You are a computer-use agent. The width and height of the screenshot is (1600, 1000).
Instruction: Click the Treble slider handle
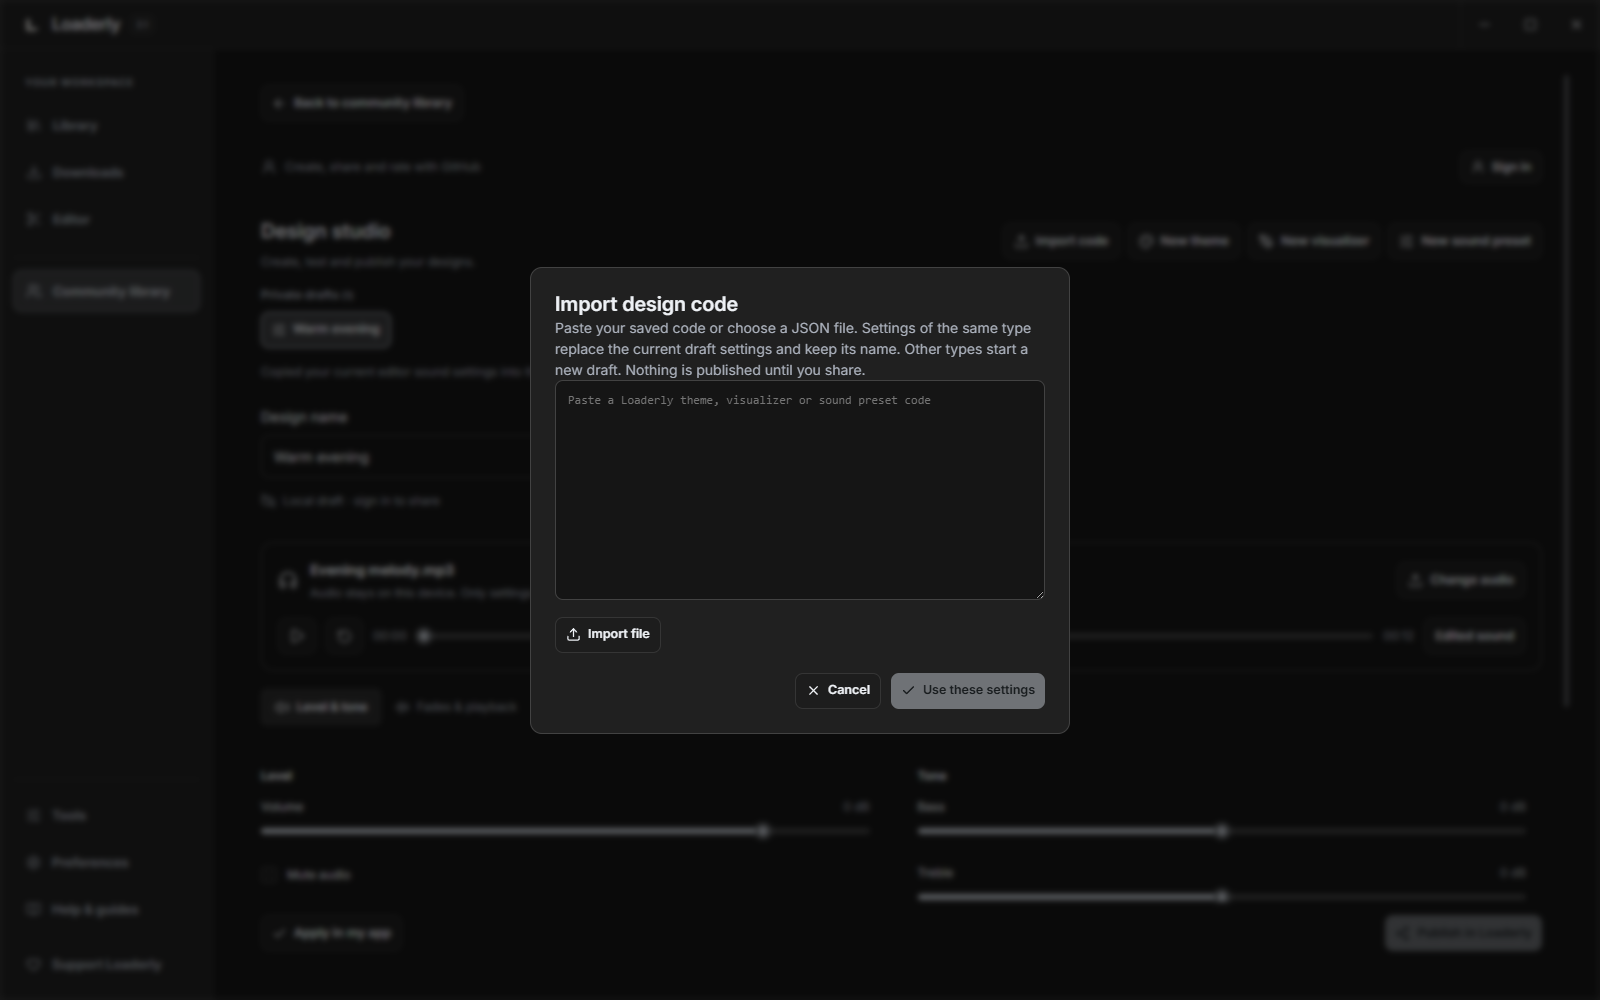[1222, 897]
